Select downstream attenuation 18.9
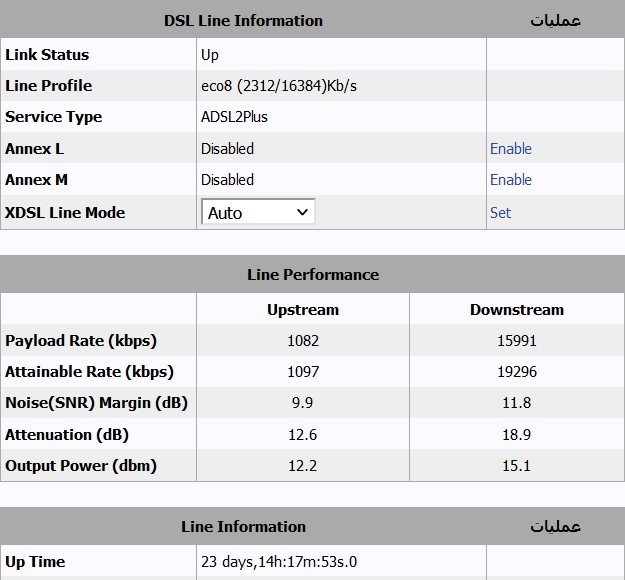The width and height of the screenshot is (625, 580). point(517,435)
